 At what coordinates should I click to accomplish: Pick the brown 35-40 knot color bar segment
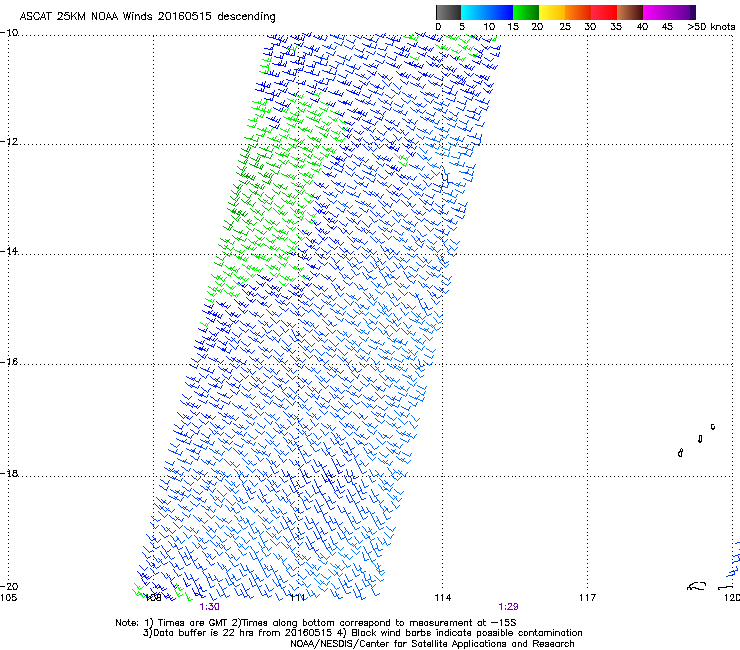pyautogui.click(x=630, y=12)
